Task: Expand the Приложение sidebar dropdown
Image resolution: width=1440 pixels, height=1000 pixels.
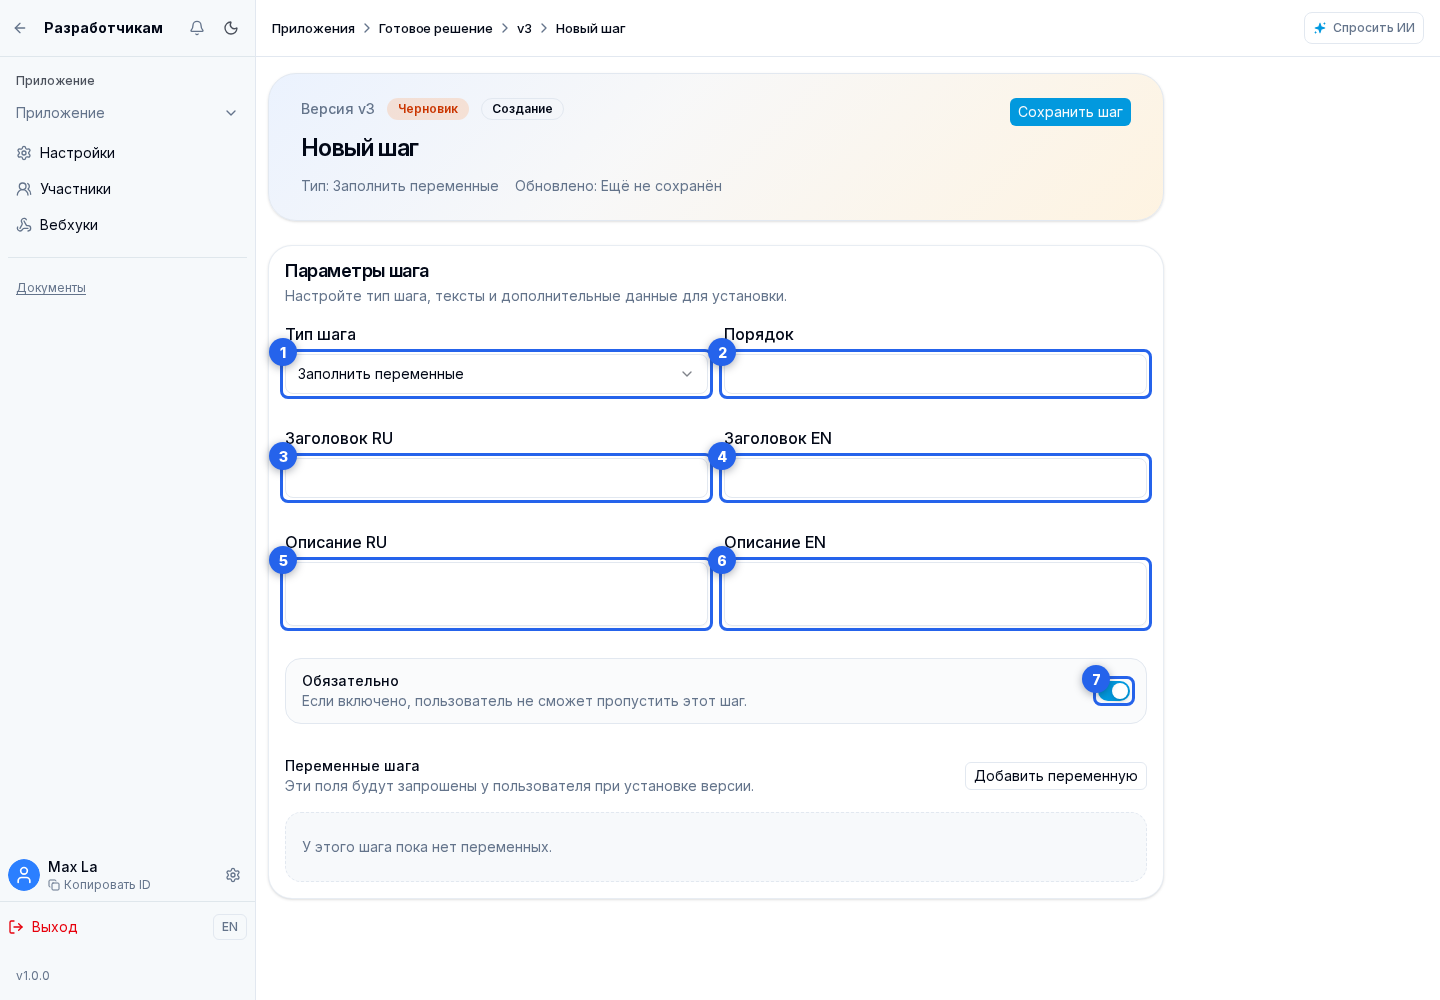Action: 127,113
